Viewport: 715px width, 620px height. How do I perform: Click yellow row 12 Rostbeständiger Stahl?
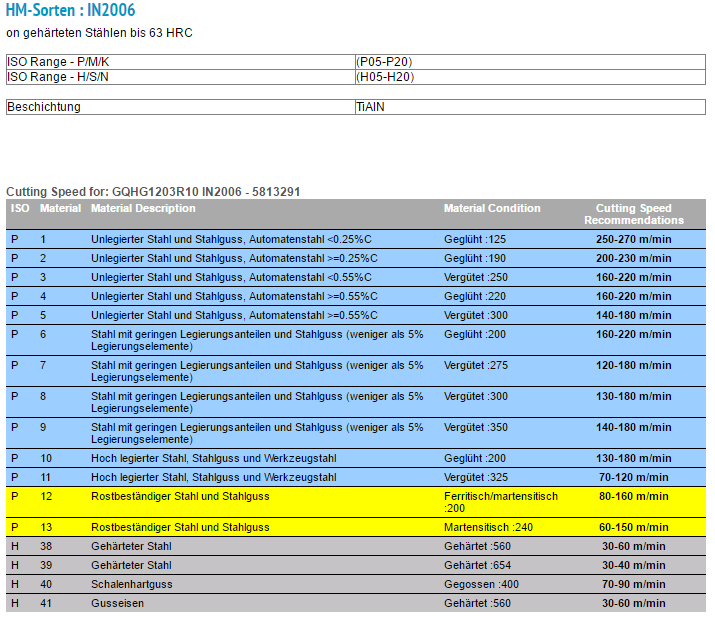(x=356, y=502)
